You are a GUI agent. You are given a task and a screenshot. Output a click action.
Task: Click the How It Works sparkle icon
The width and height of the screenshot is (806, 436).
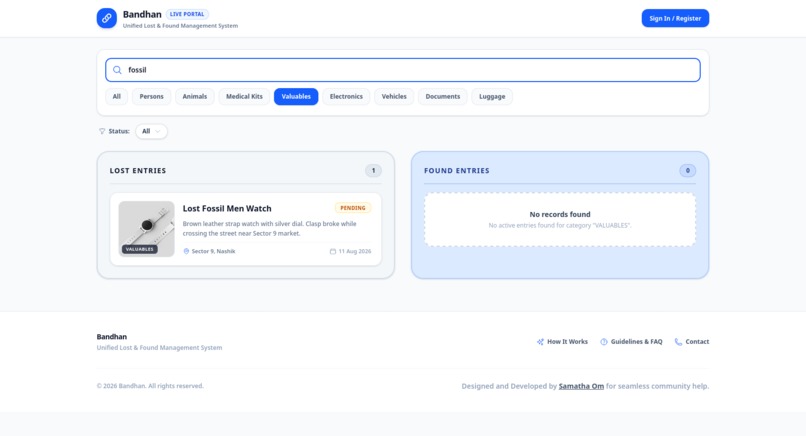pyautogui.click(x=540, y=342)
